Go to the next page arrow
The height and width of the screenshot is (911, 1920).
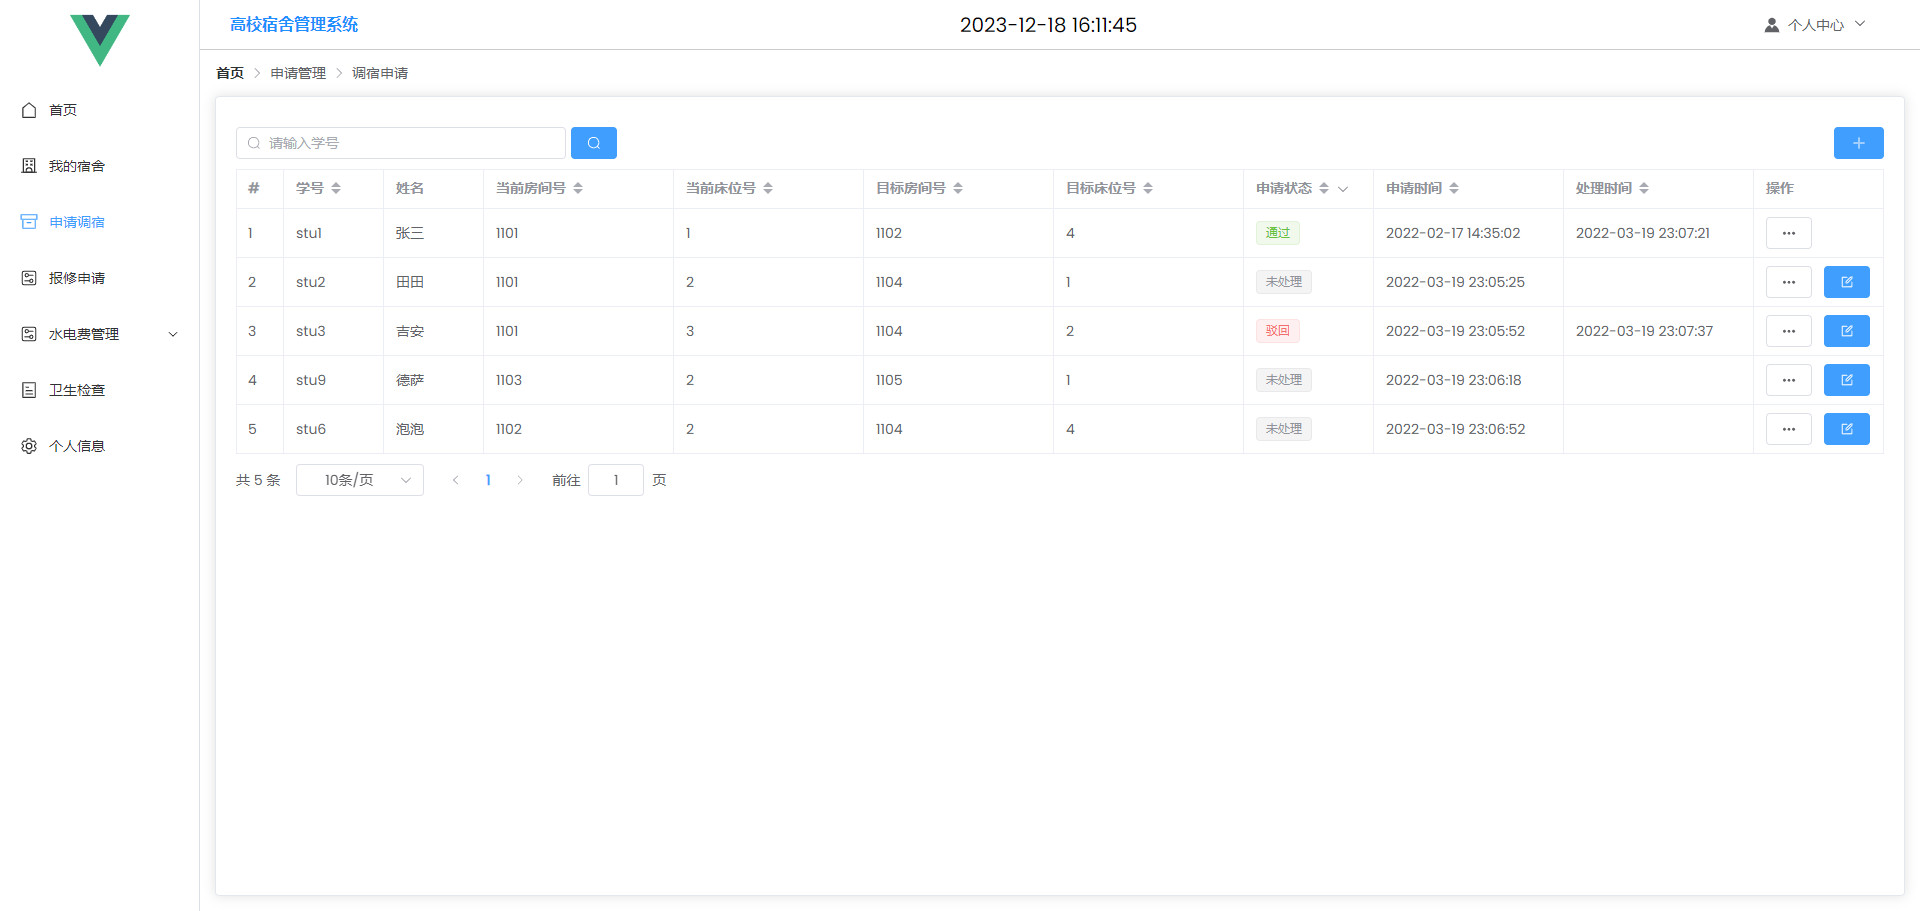pyautogui.click(x=520, y=480)
